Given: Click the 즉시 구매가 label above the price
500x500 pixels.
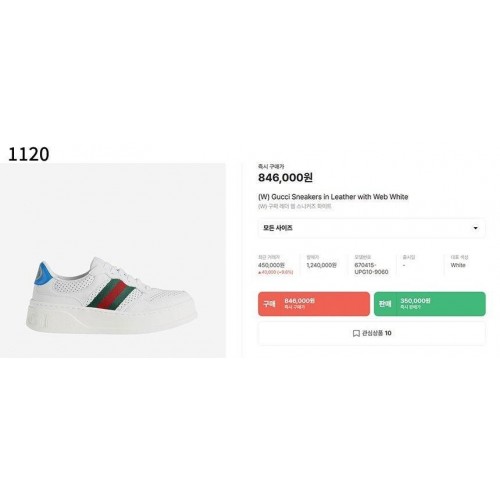Looking at the screenshot, I should [271, 166].
